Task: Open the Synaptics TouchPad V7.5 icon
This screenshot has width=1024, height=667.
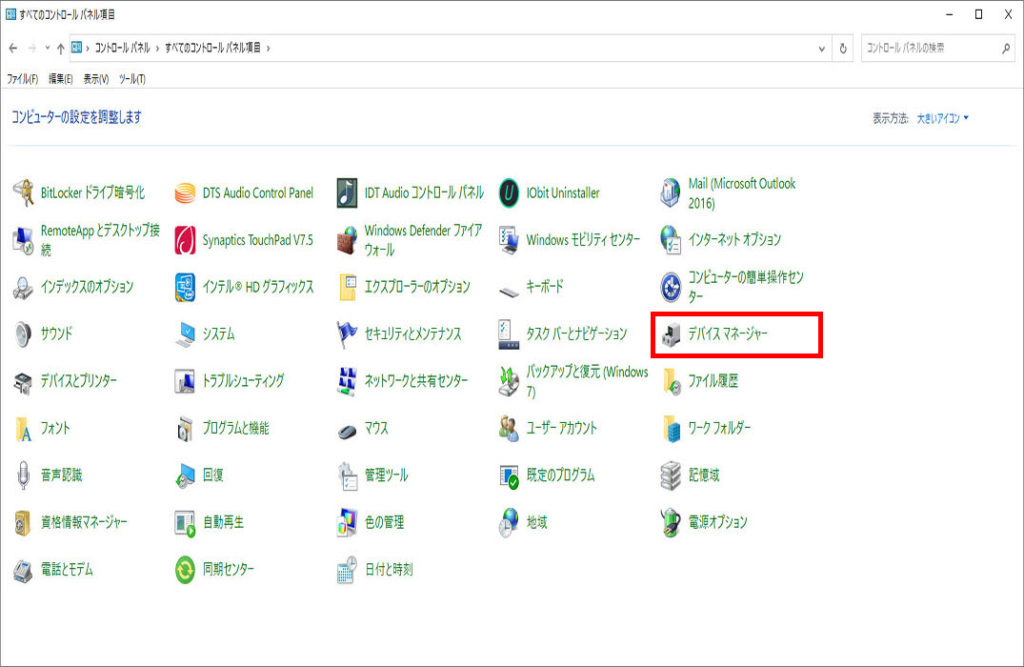Action: (x=186, y=240)
